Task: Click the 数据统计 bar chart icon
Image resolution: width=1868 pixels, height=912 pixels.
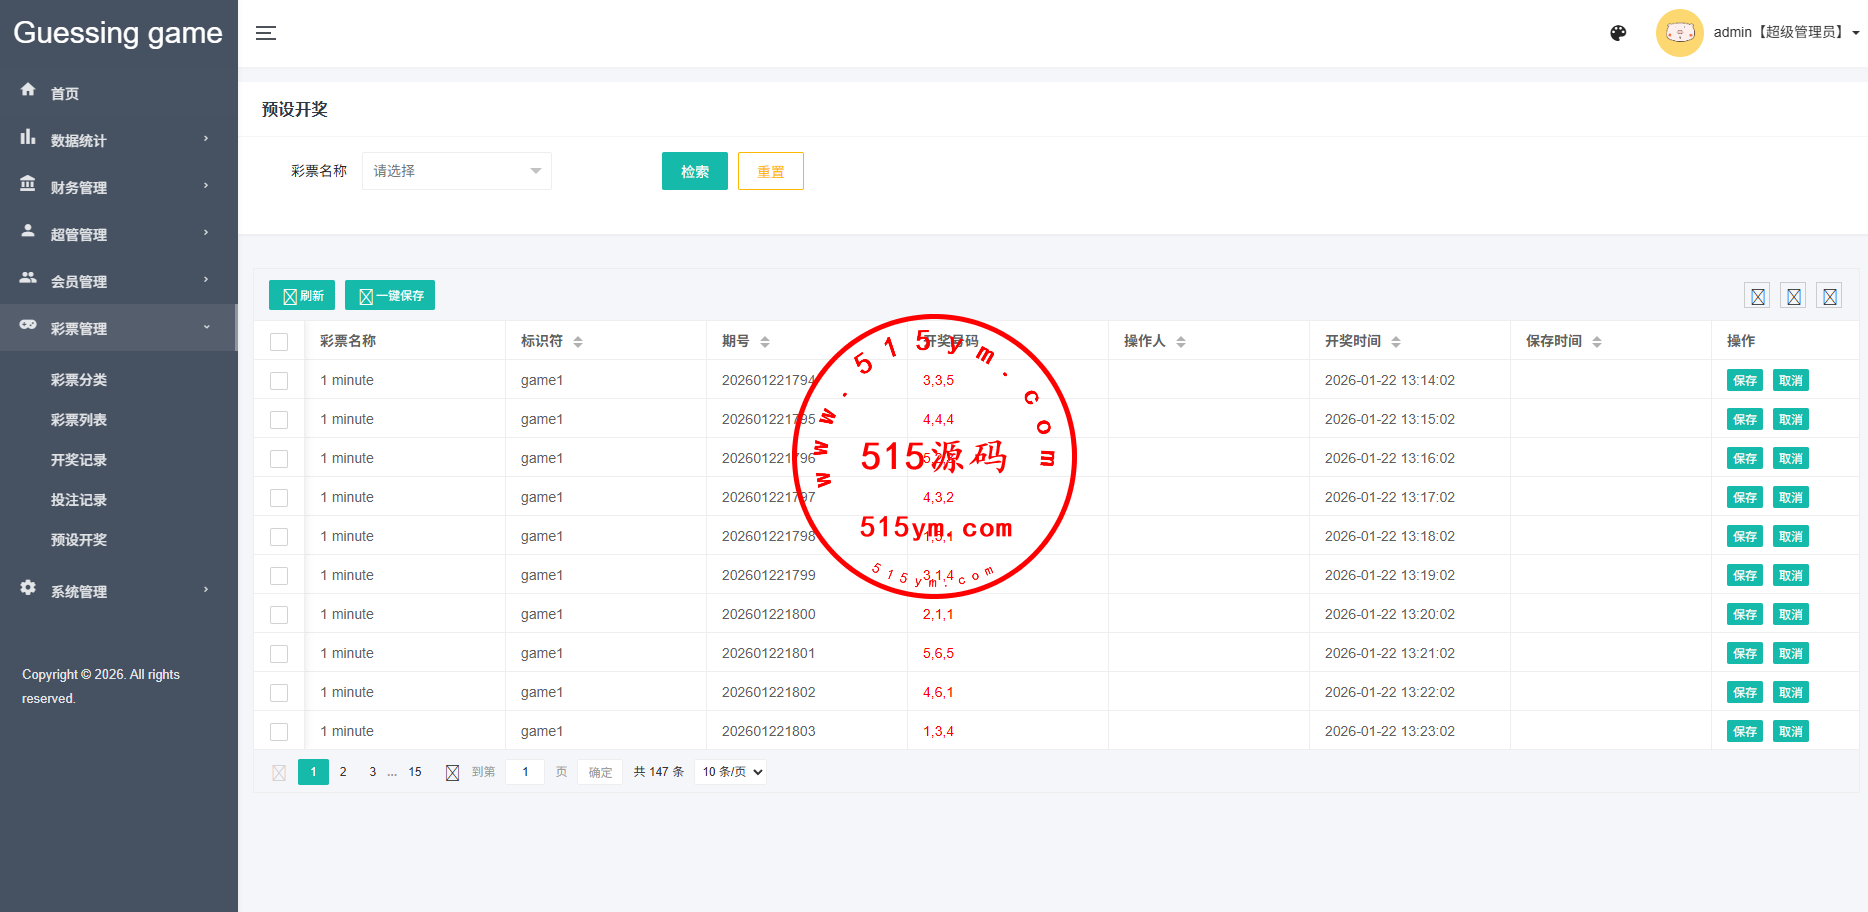Action: pos(28,137)
